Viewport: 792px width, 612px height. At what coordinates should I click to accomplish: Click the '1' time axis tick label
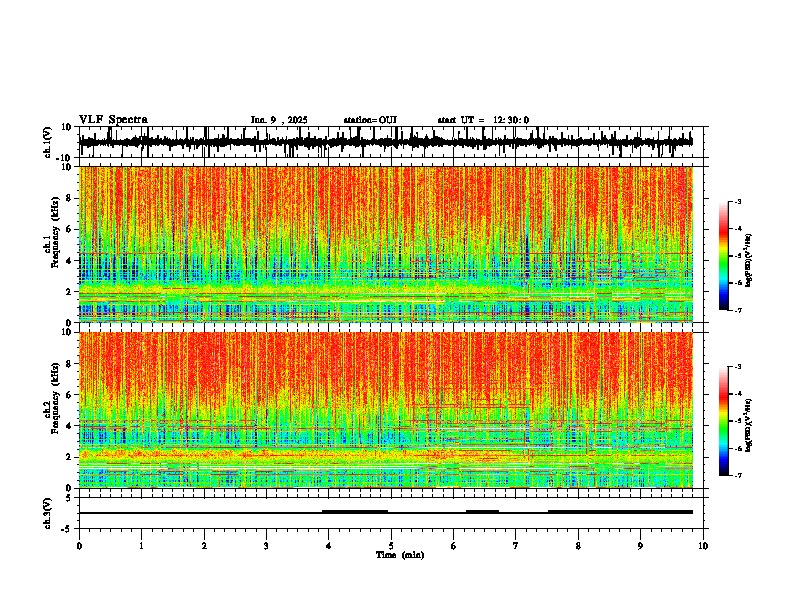(141, 546)
